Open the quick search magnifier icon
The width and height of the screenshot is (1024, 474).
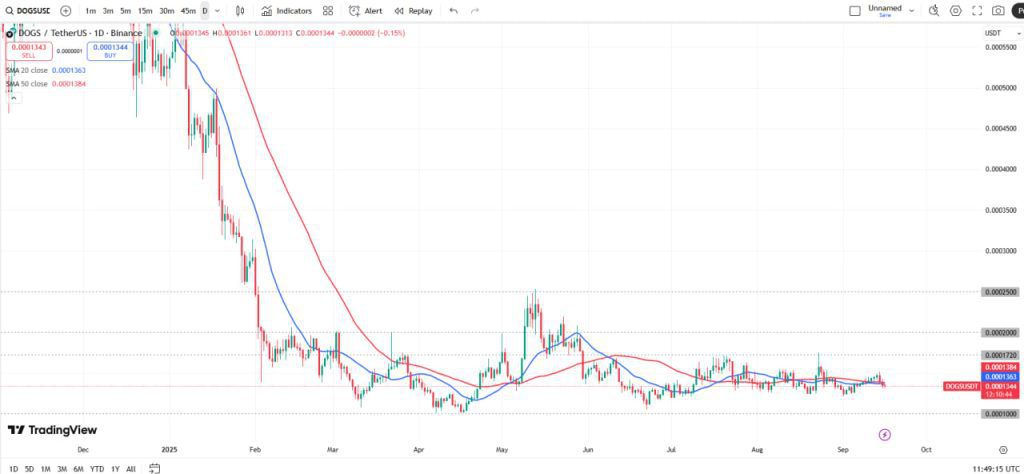pyautogui.click(x=934, y=11)
